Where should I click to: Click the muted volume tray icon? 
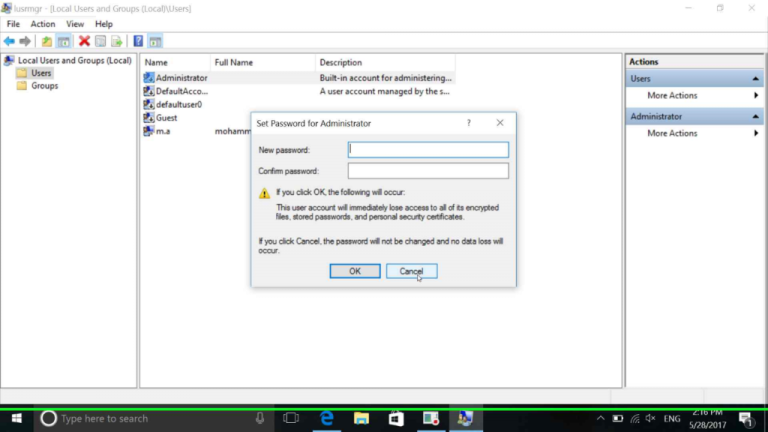click(650, 418)
